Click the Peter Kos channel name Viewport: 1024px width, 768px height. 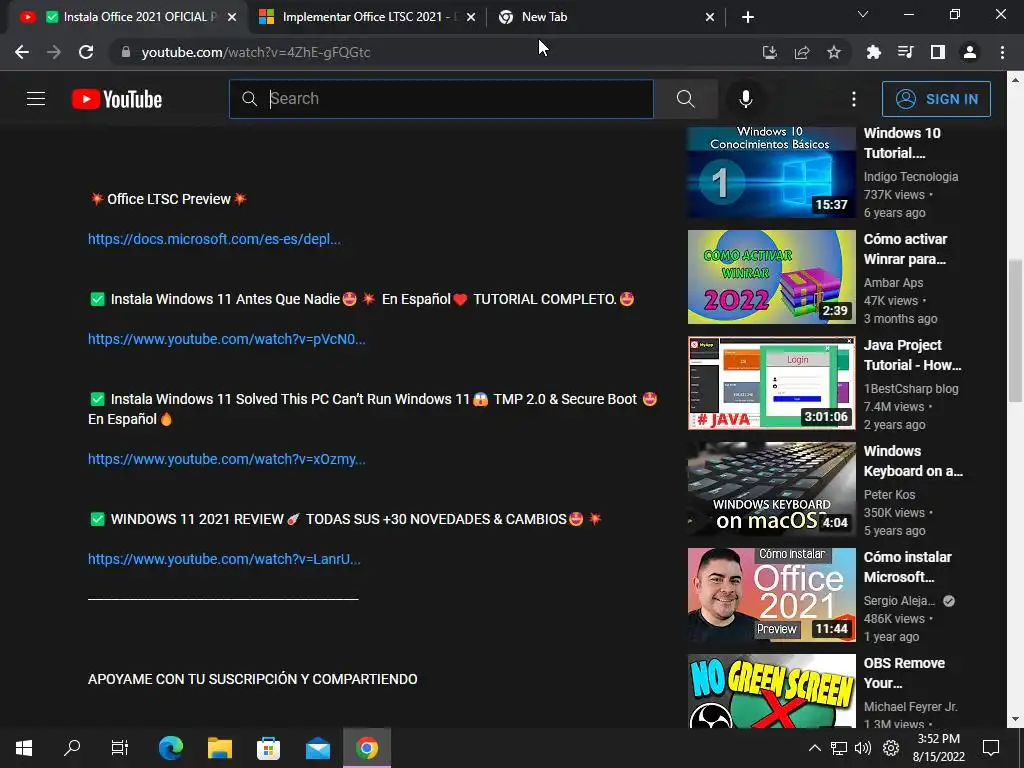[889, 494]
